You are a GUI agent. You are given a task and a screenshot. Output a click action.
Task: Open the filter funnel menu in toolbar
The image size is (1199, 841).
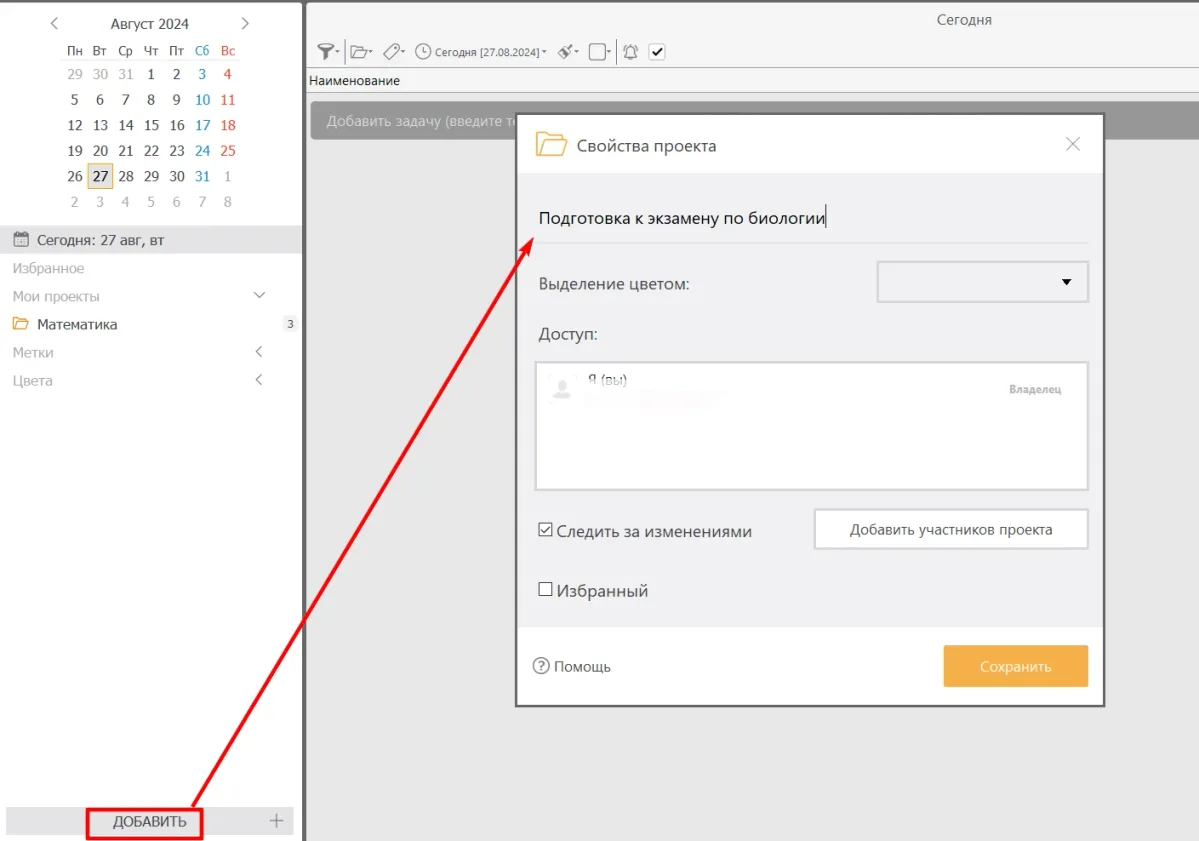(326, 52)
